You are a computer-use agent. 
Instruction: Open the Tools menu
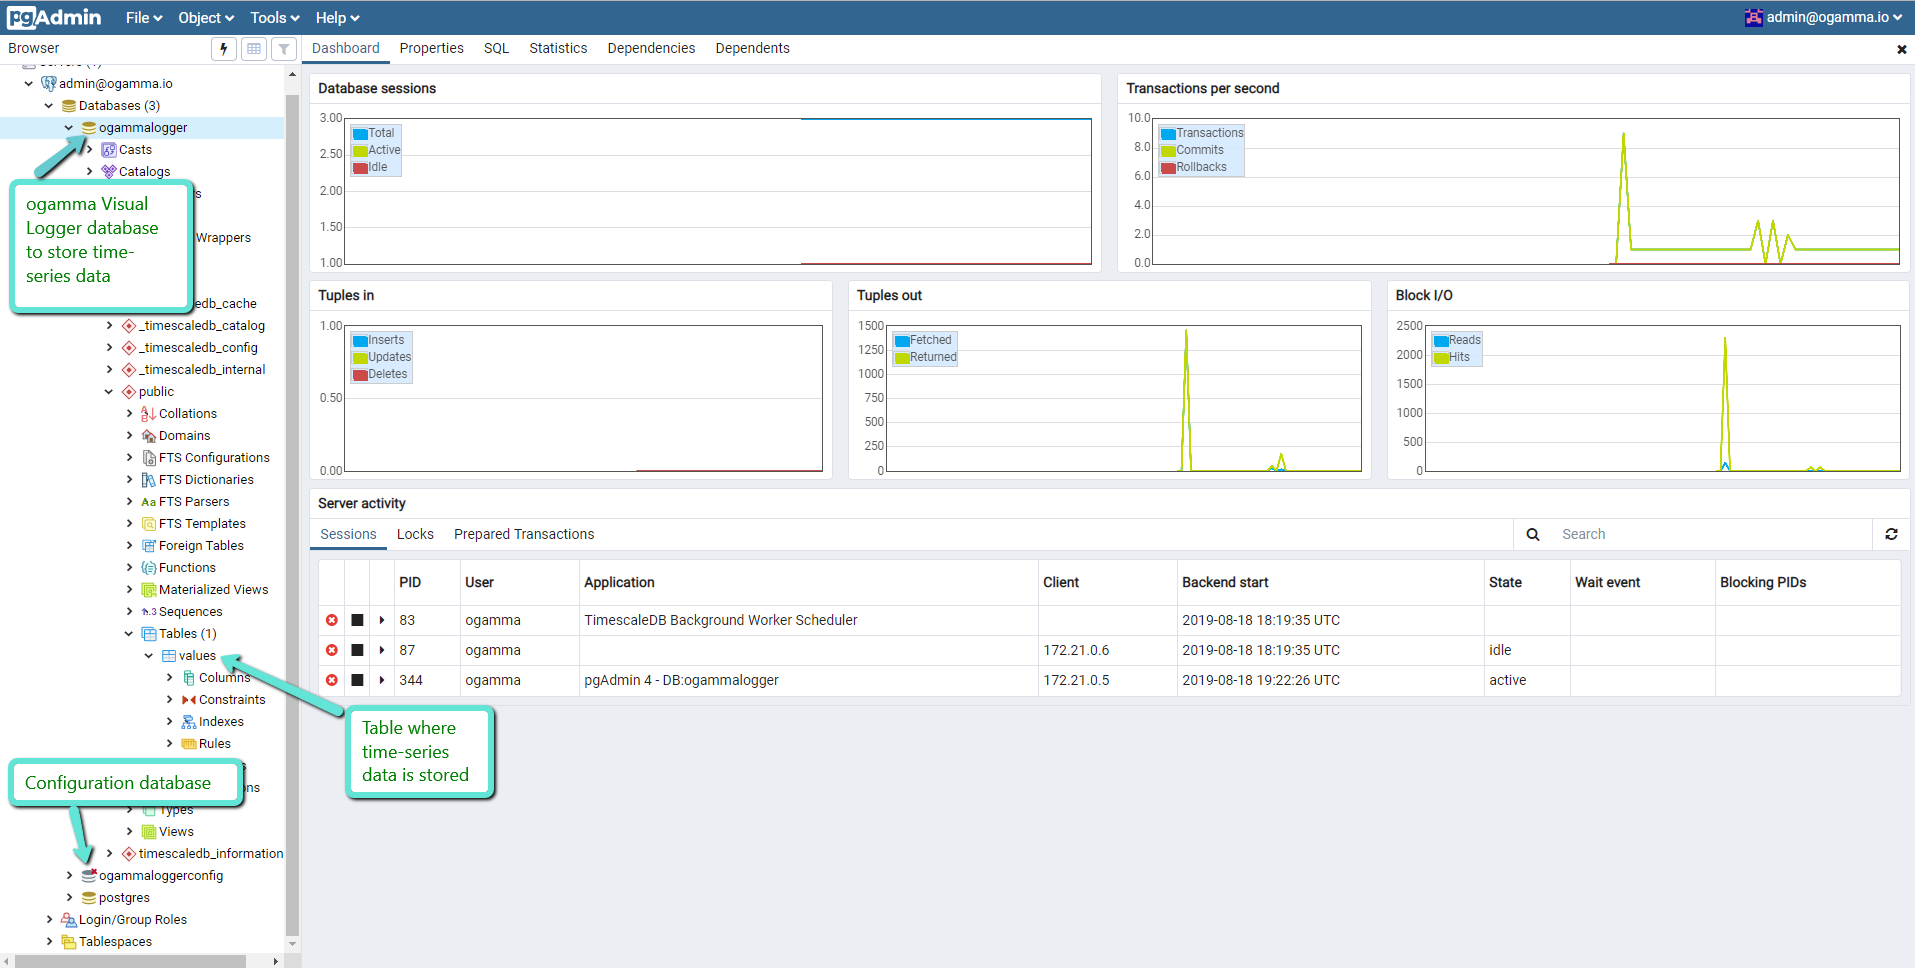click(274, 17)
